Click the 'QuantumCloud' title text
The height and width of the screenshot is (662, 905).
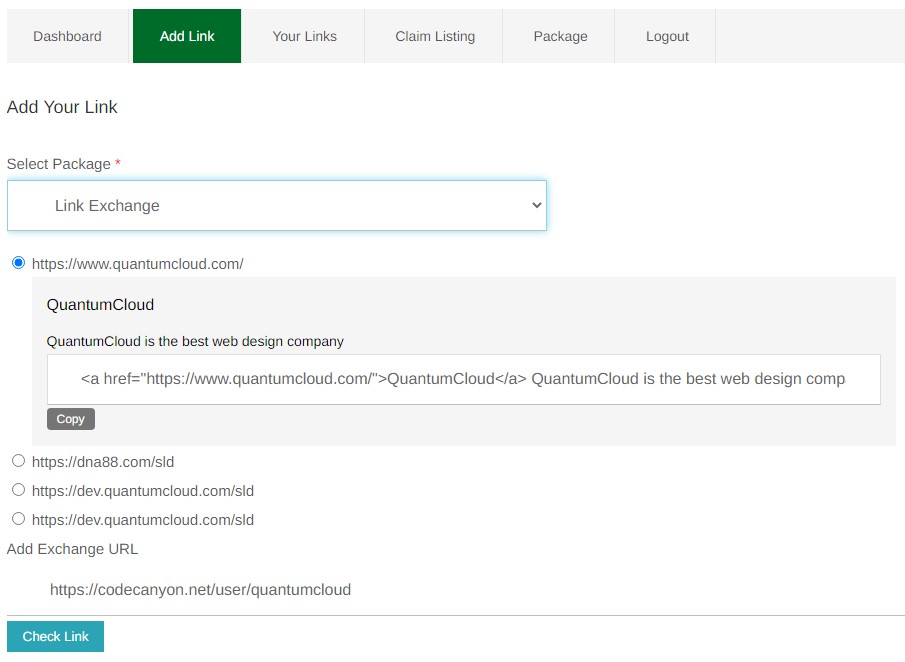(100, 305)
